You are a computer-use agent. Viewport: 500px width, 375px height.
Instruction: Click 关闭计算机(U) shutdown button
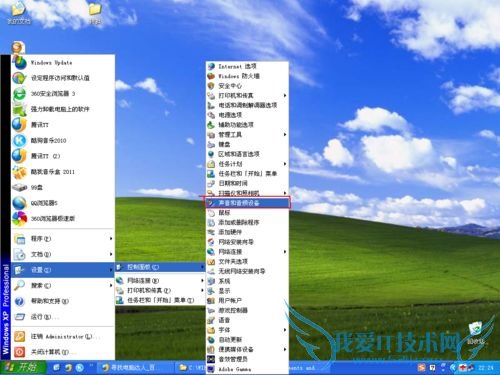[63, 352]
